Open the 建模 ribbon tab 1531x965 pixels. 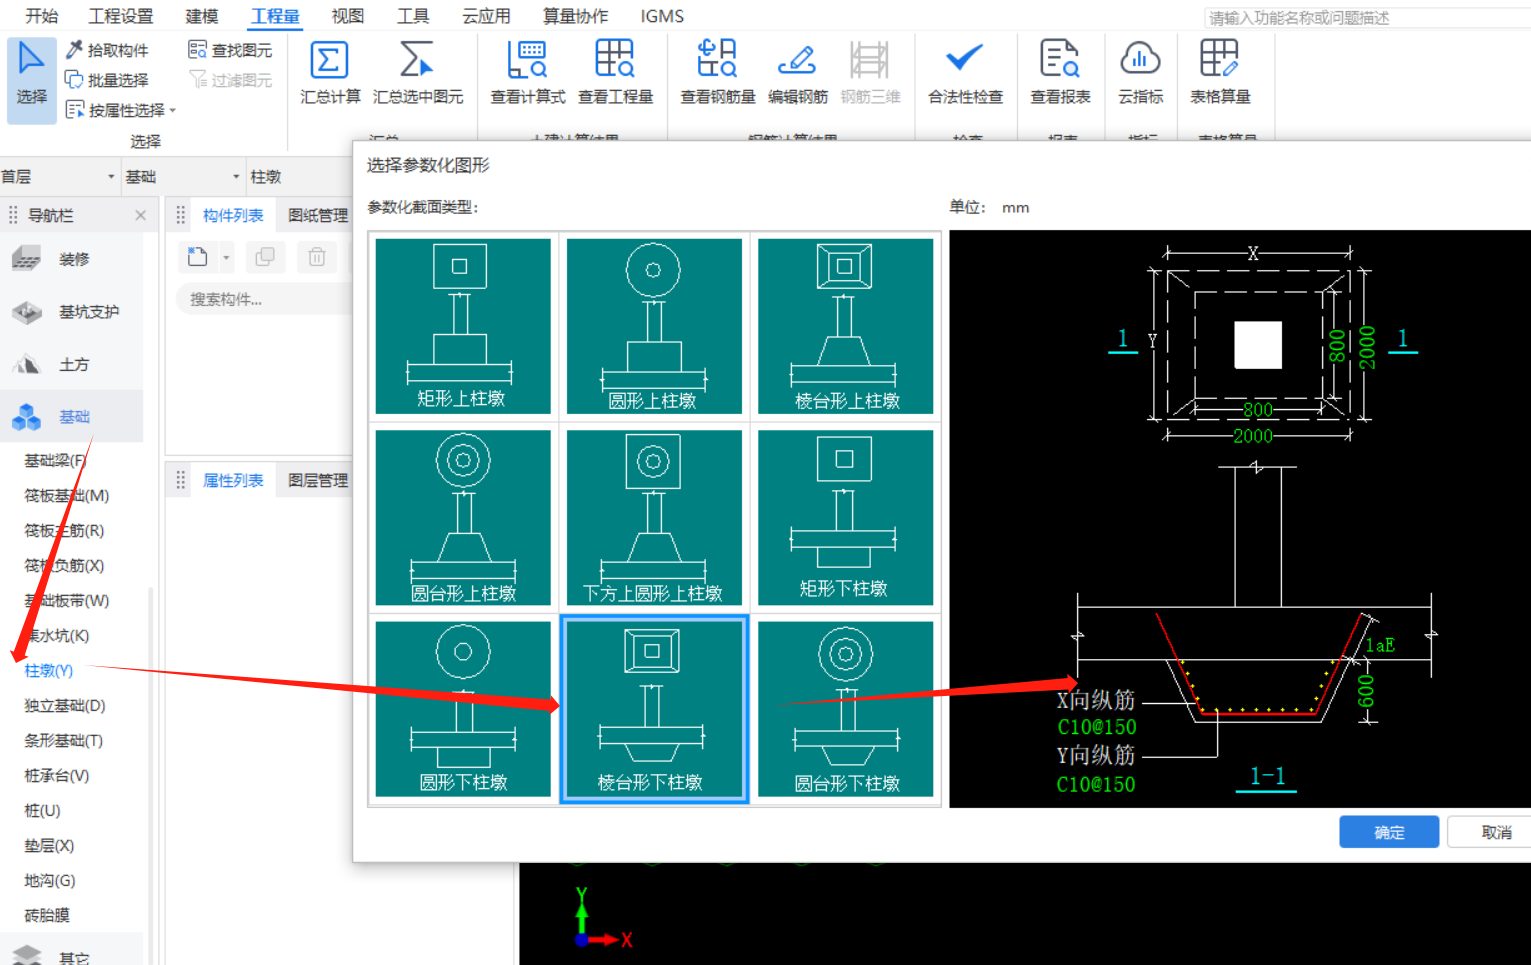coord(202,16)
